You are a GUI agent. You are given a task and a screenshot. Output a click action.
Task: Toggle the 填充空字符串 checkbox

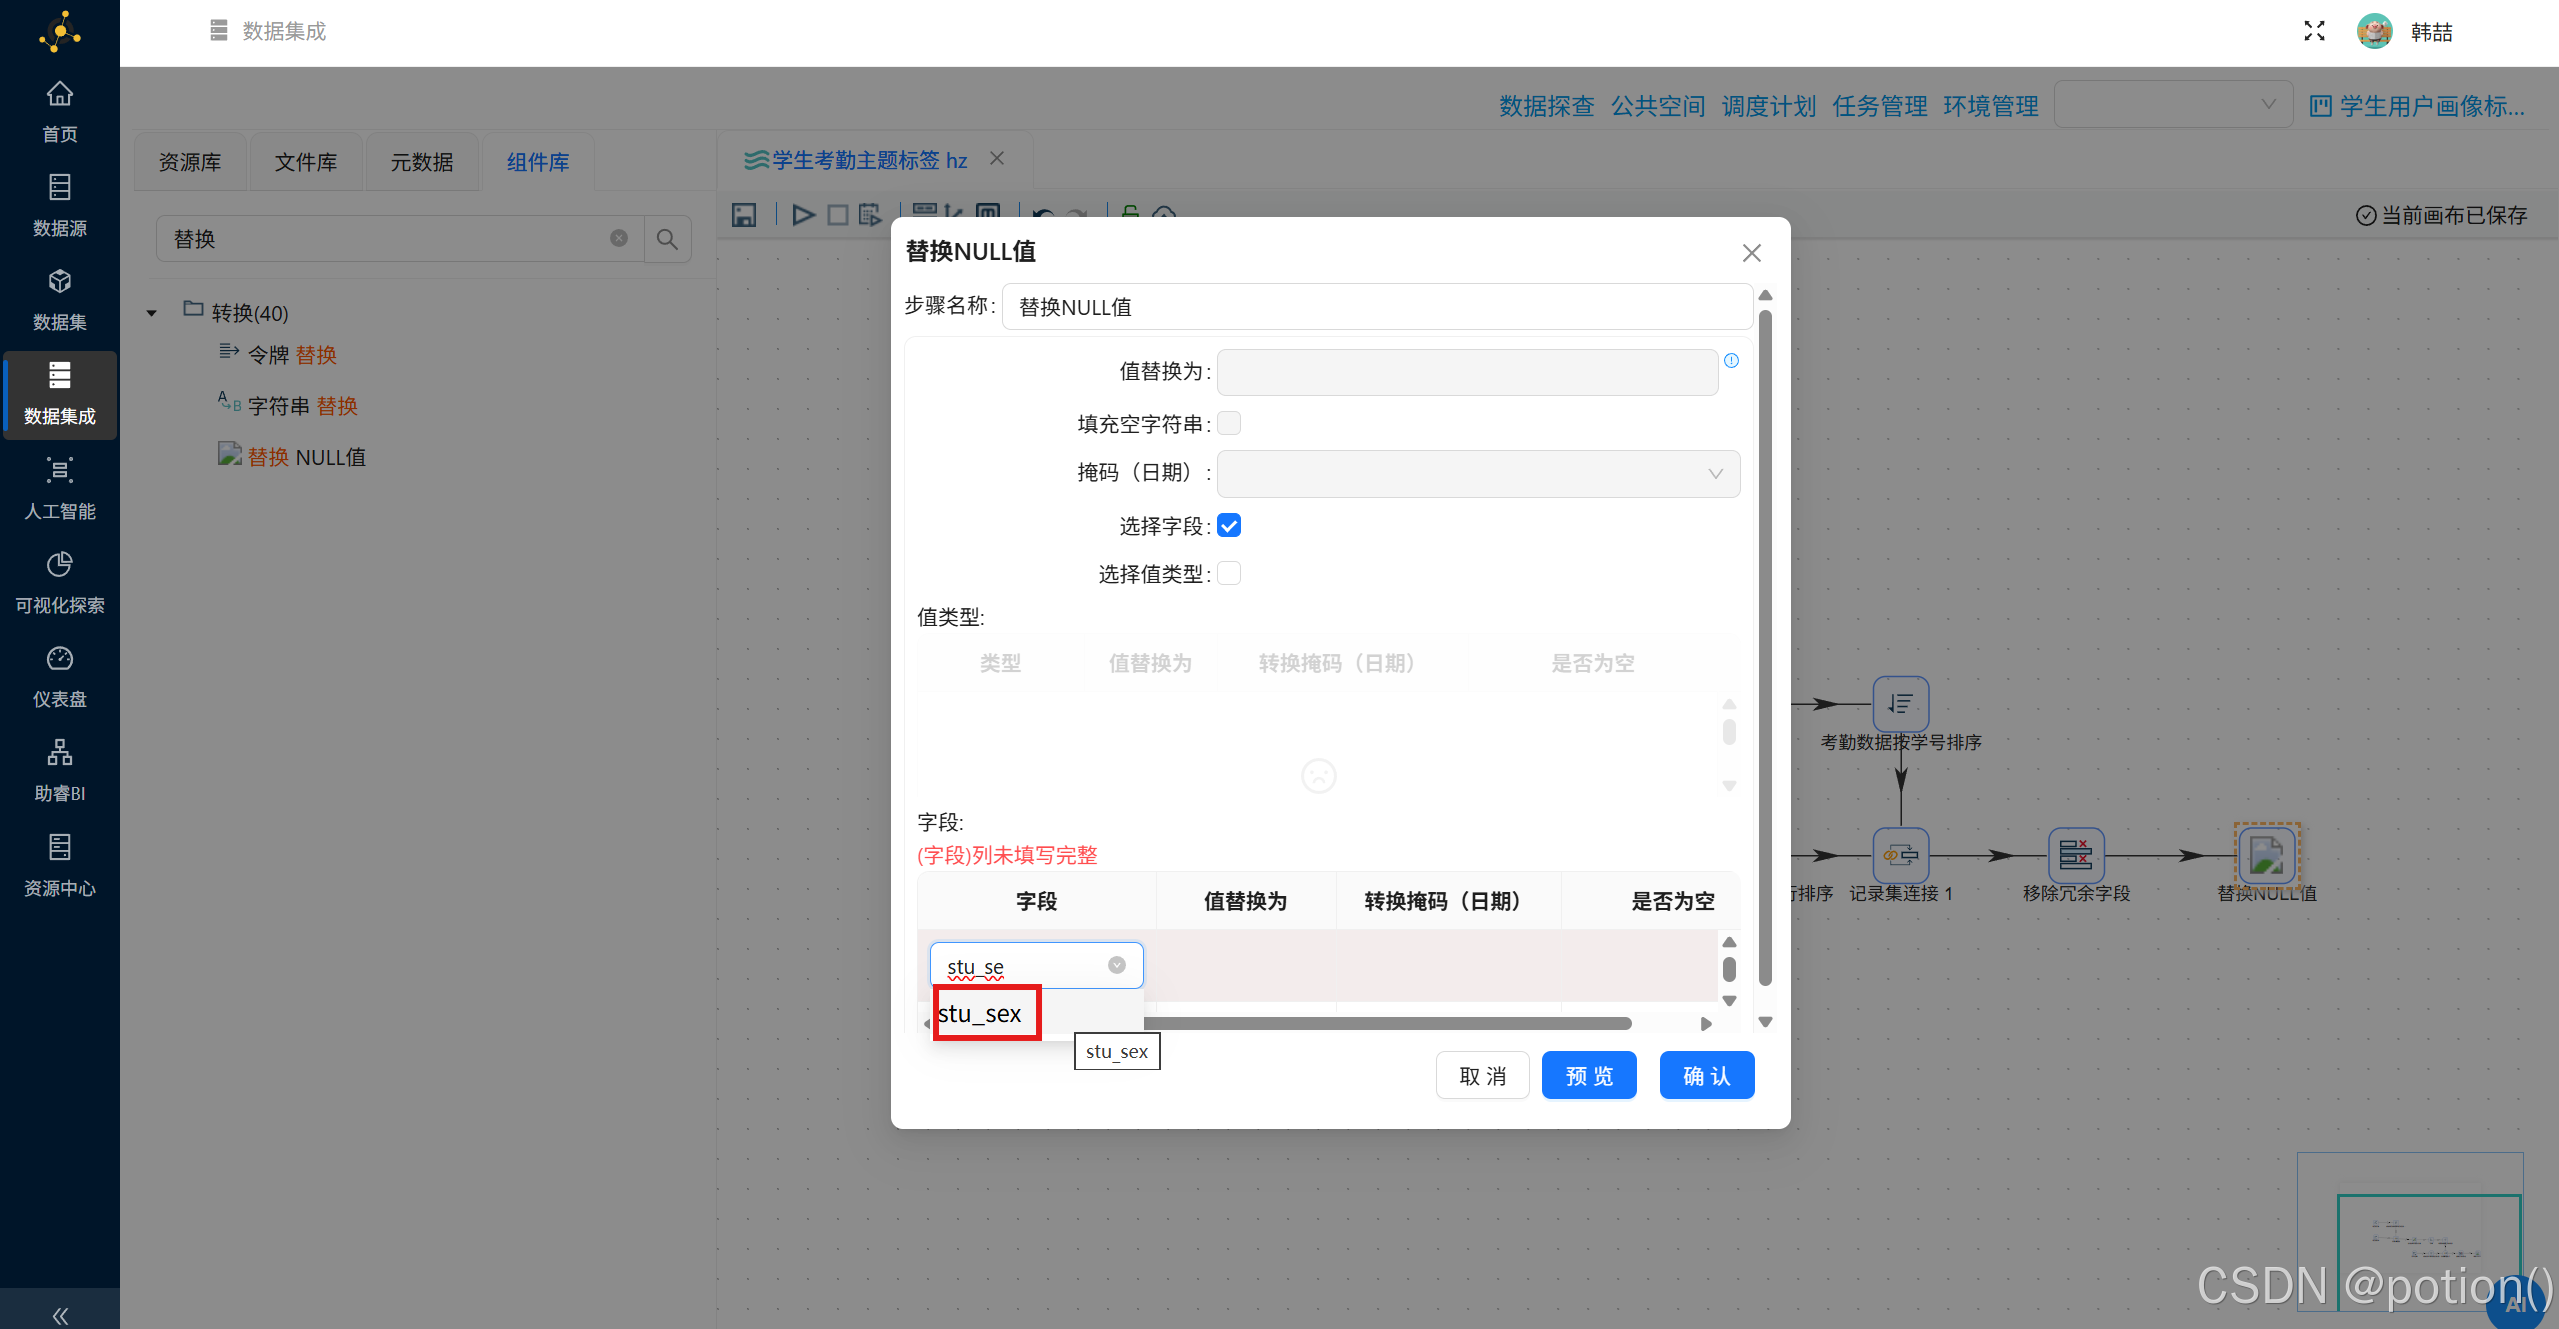[1229, 423]
